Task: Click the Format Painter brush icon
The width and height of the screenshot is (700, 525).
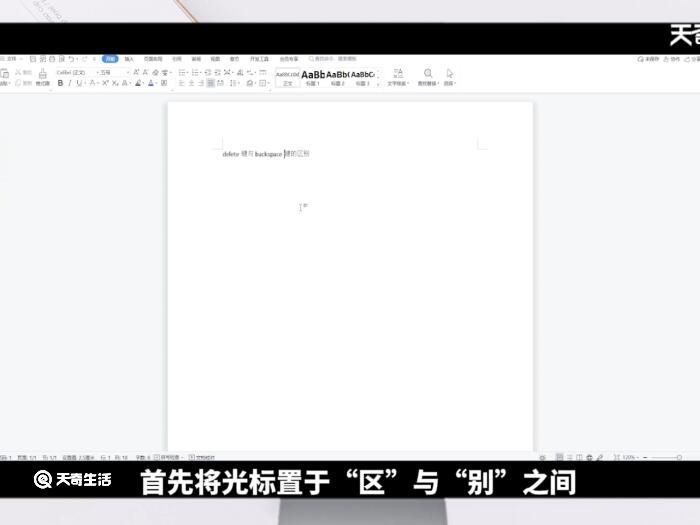Action: pos(42,74)
